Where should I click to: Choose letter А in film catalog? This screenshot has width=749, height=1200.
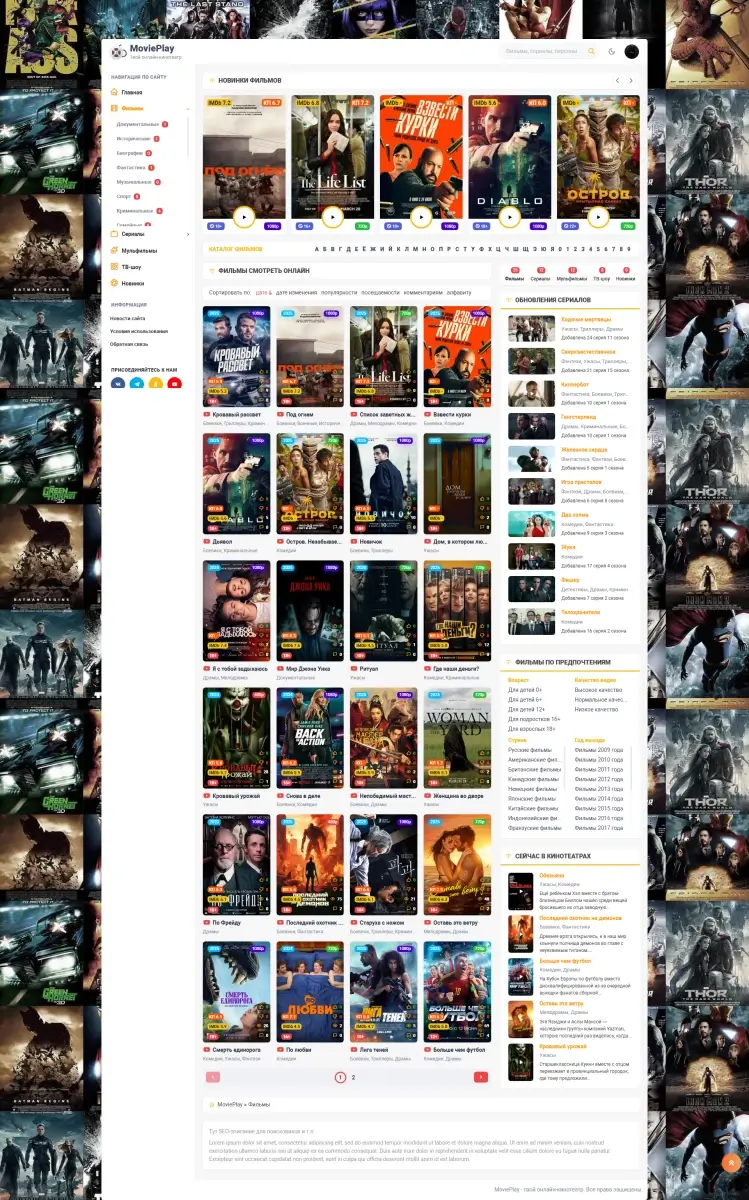(x=317, y=249)
